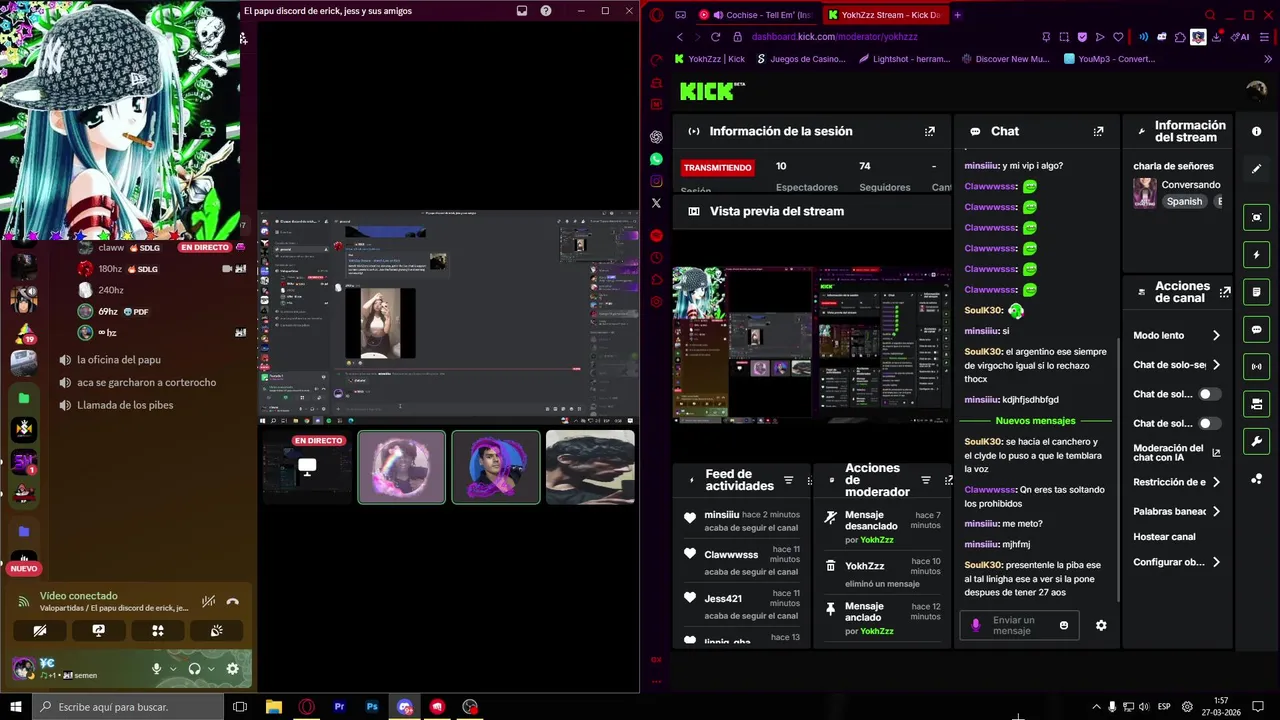This screenshot has height=720, width=1280.
Task: Reload the Kick dashboard page
Action: pos(715,37)
